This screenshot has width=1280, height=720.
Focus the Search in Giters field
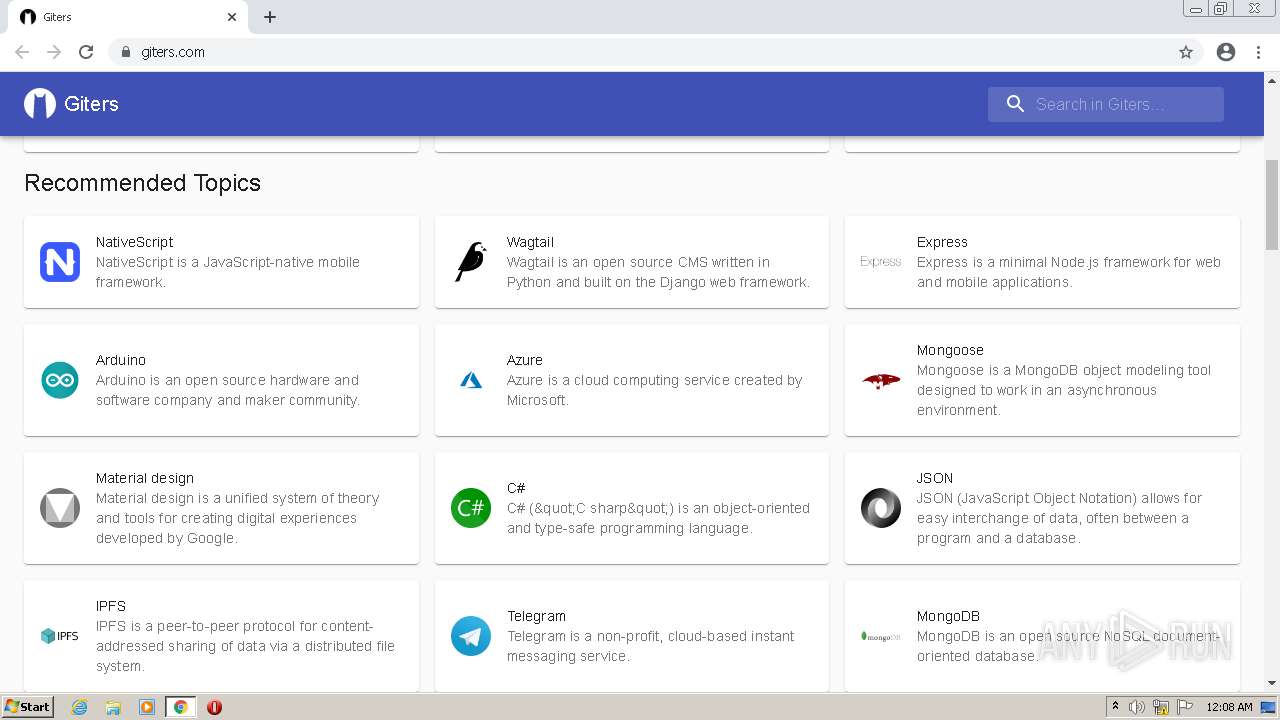[1106, 104]
